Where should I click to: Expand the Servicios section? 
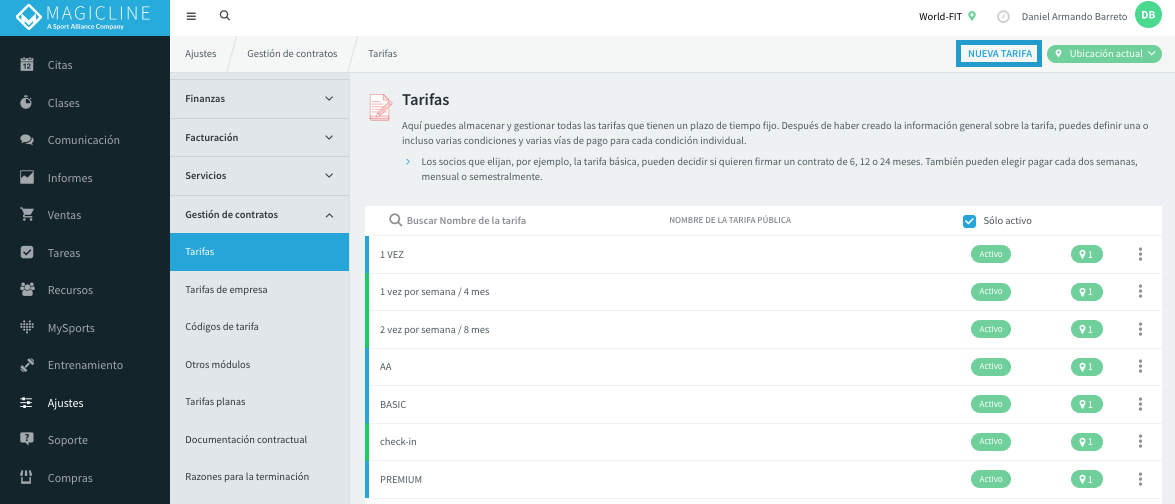(259, 175)
